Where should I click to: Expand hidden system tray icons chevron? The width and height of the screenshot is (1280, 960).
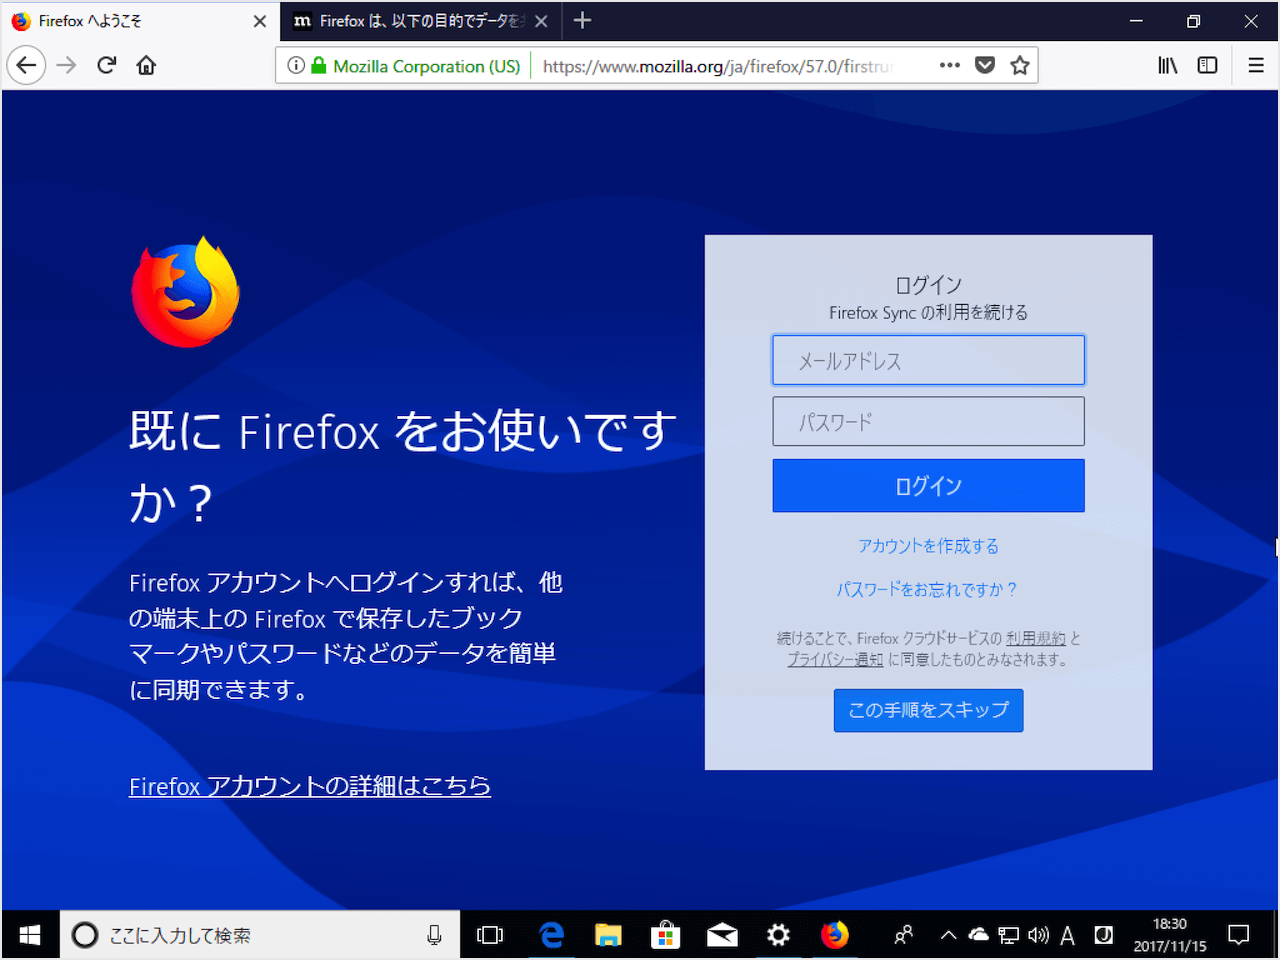click(x=948, y=935)
